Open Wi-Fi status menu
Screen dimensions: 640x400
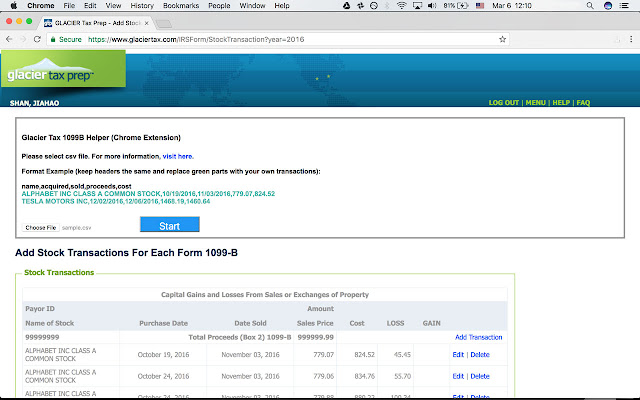tap(401, 6)
